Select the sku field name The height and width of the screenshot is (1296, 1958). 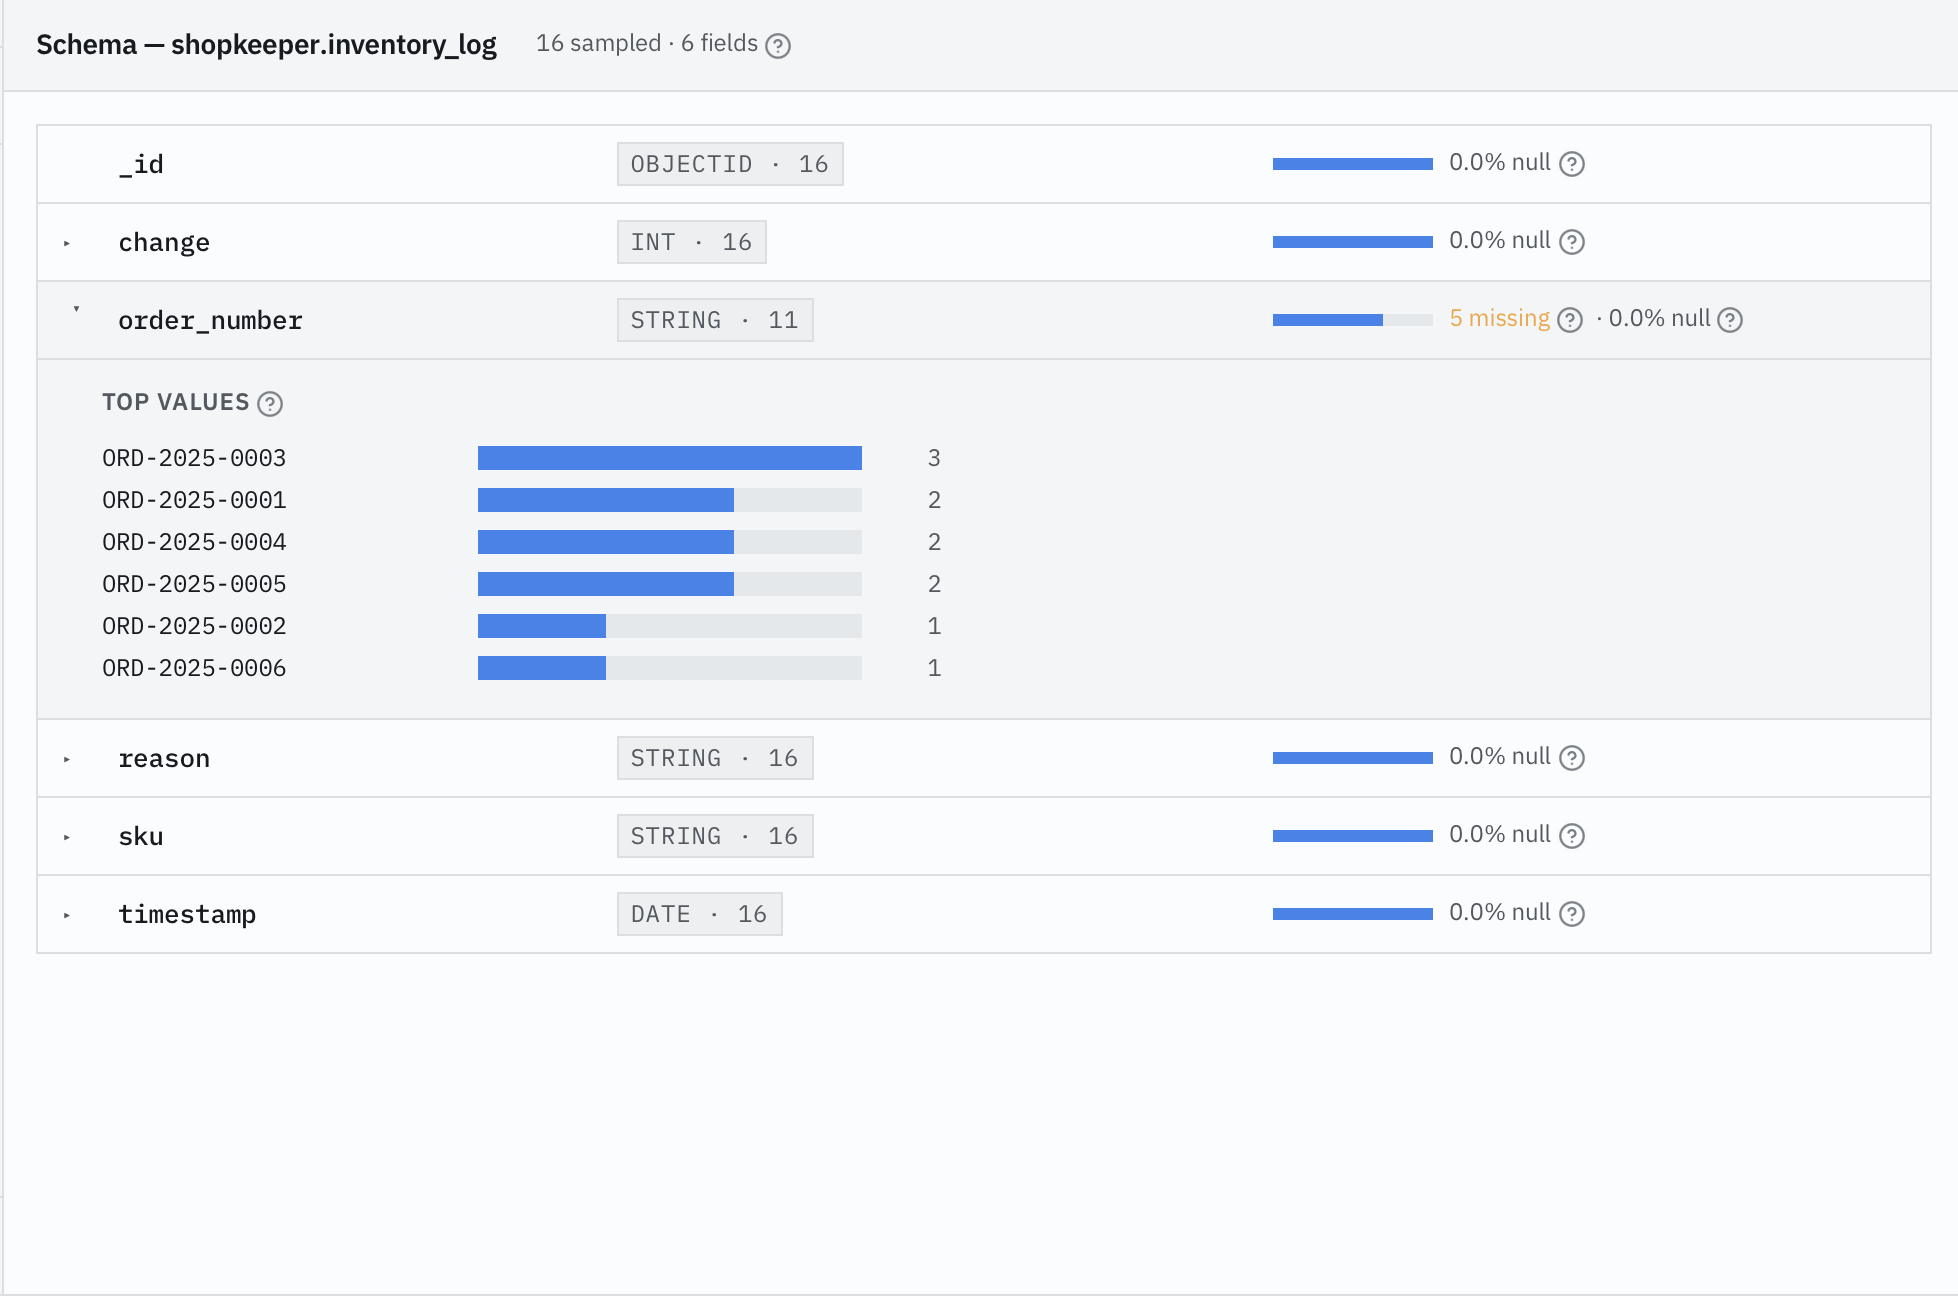[x=141, y=836]
